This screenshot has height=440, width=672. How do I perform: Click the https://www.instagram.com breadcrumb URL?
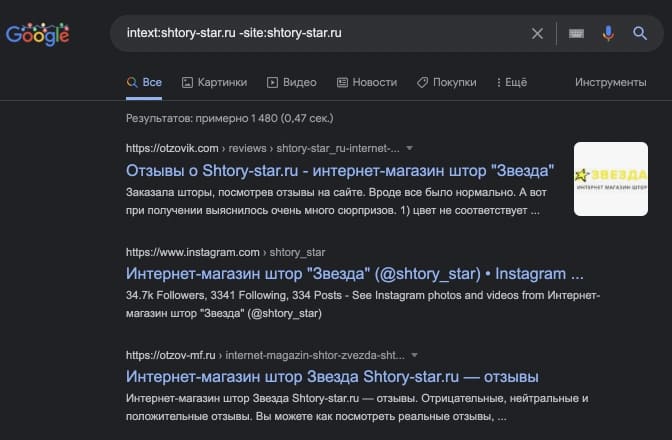[192, 252]
